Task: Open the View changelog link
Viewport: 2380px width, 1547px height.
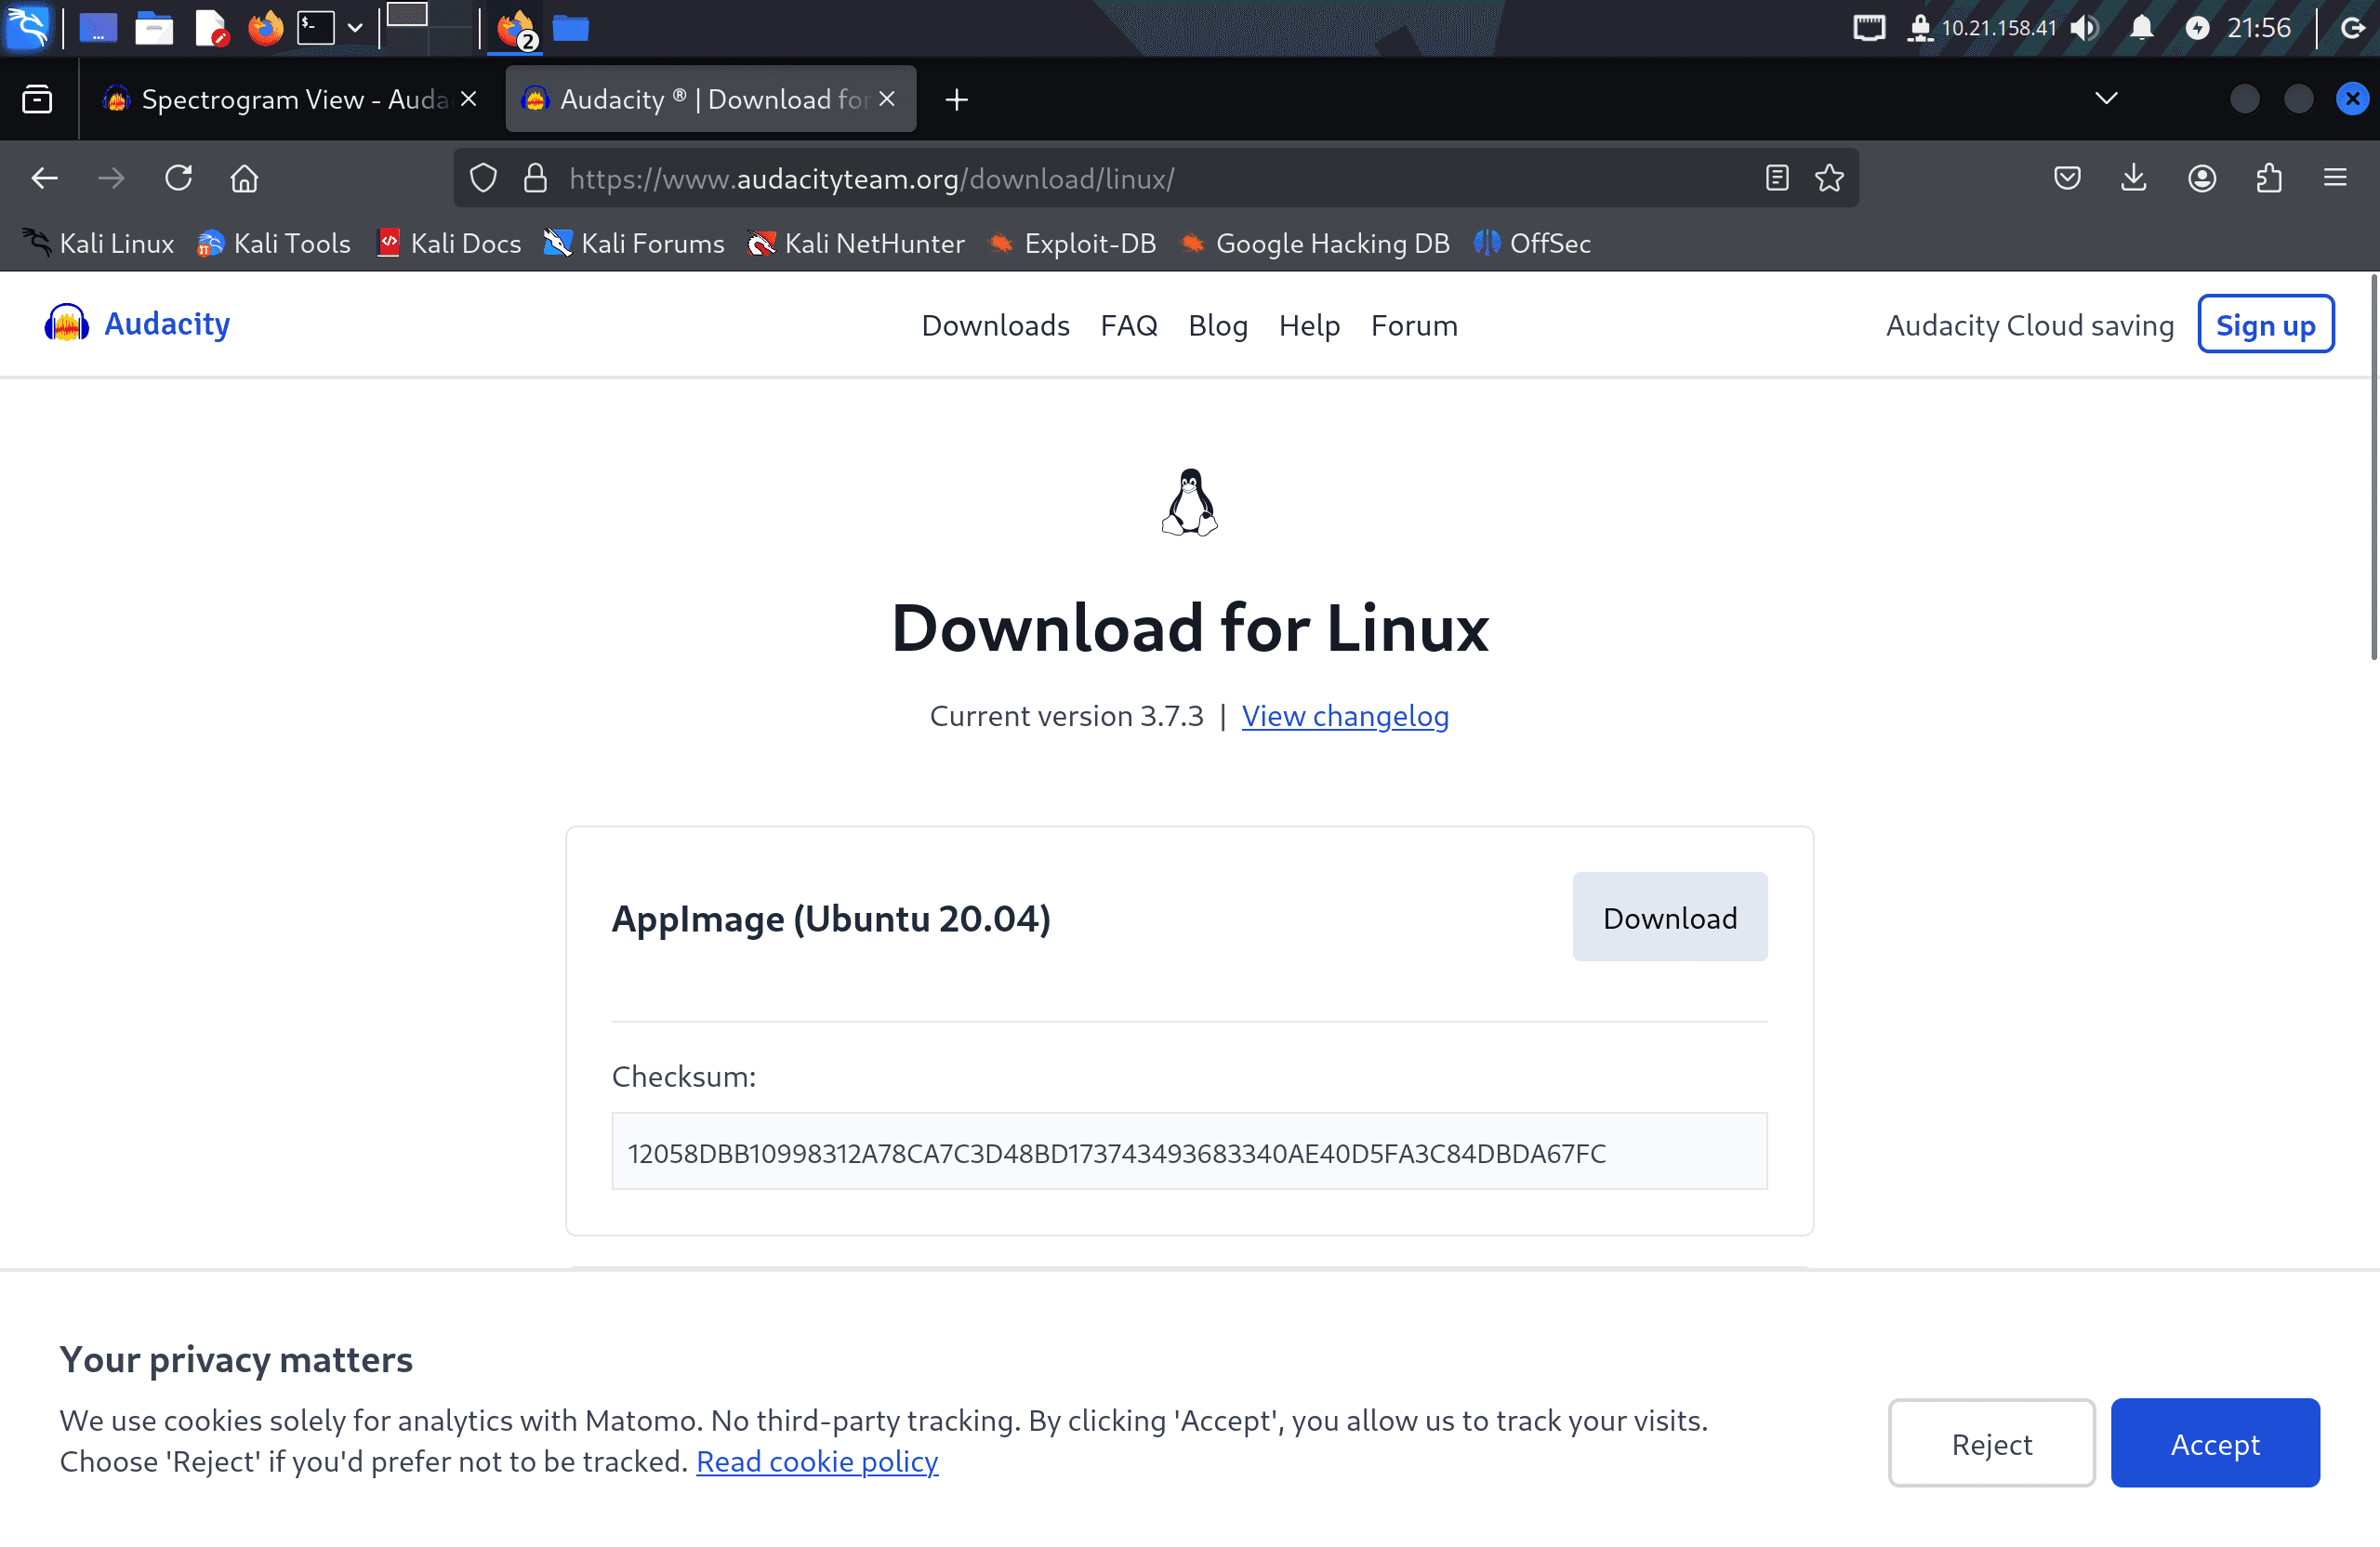Action: (1345, 716)
